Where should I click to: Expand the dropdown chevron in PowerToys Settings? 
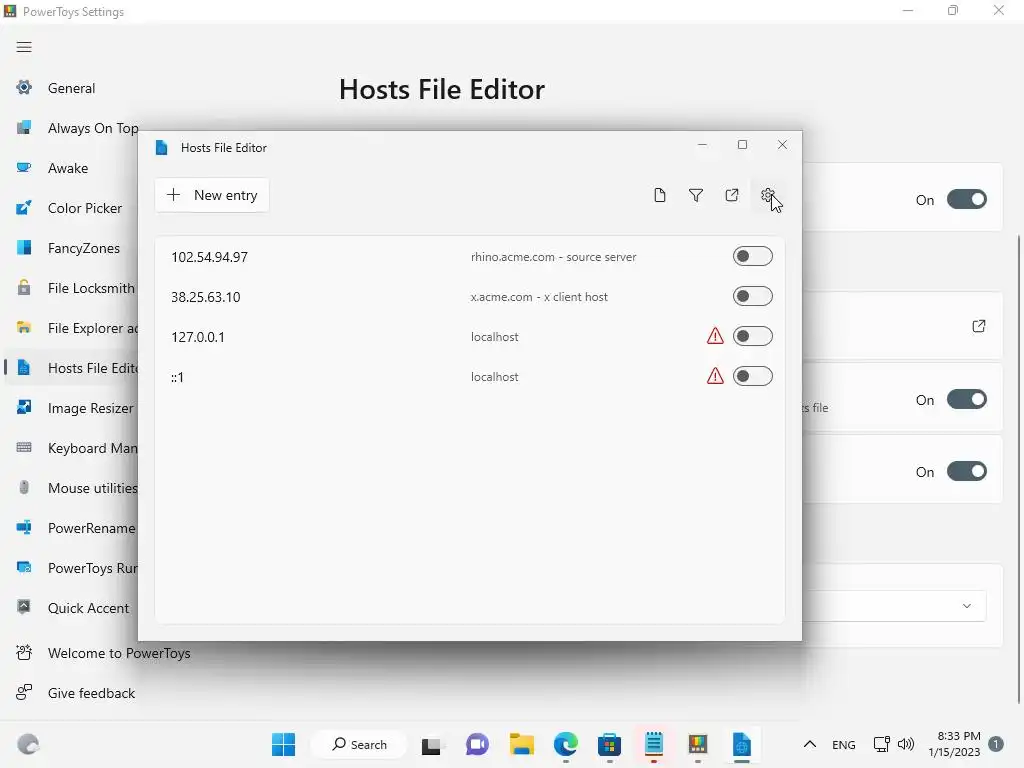coord(967,606)
